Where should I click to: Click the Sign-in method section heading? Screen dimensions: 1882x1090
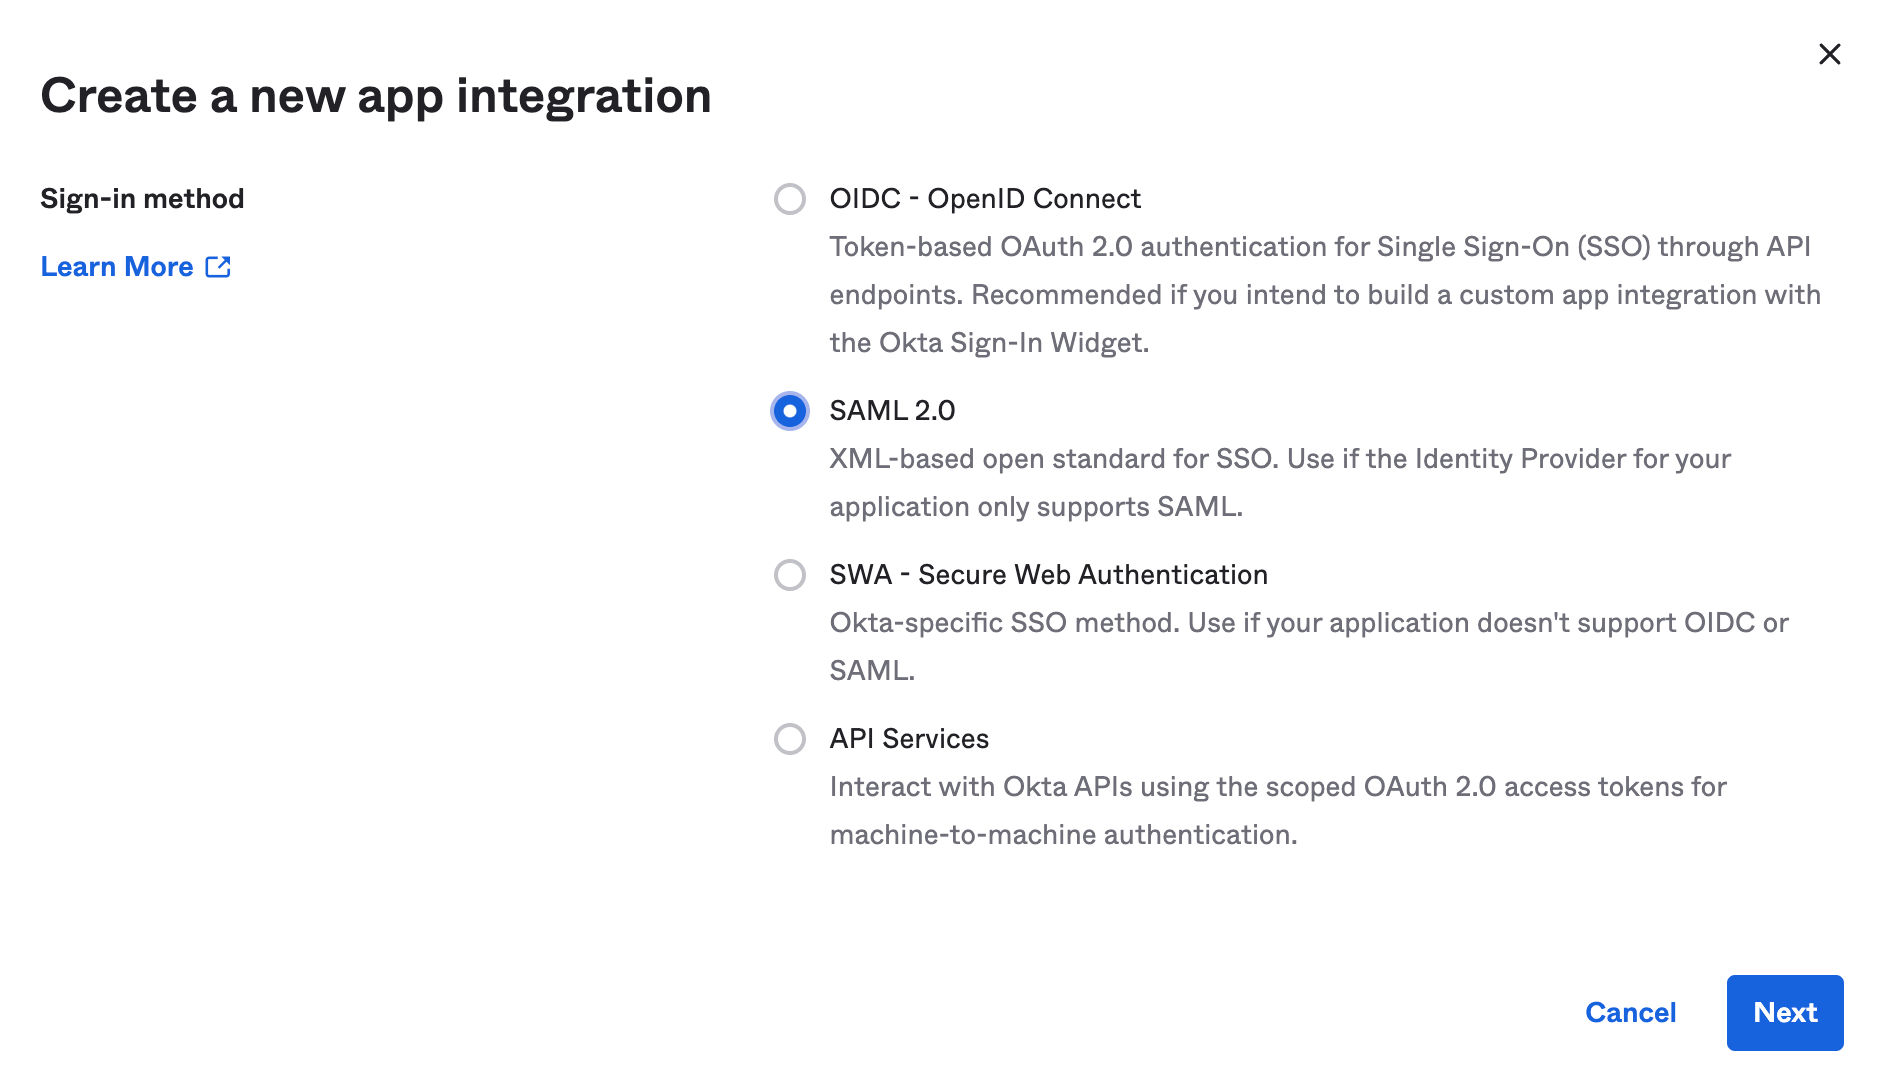pos(142,198)
